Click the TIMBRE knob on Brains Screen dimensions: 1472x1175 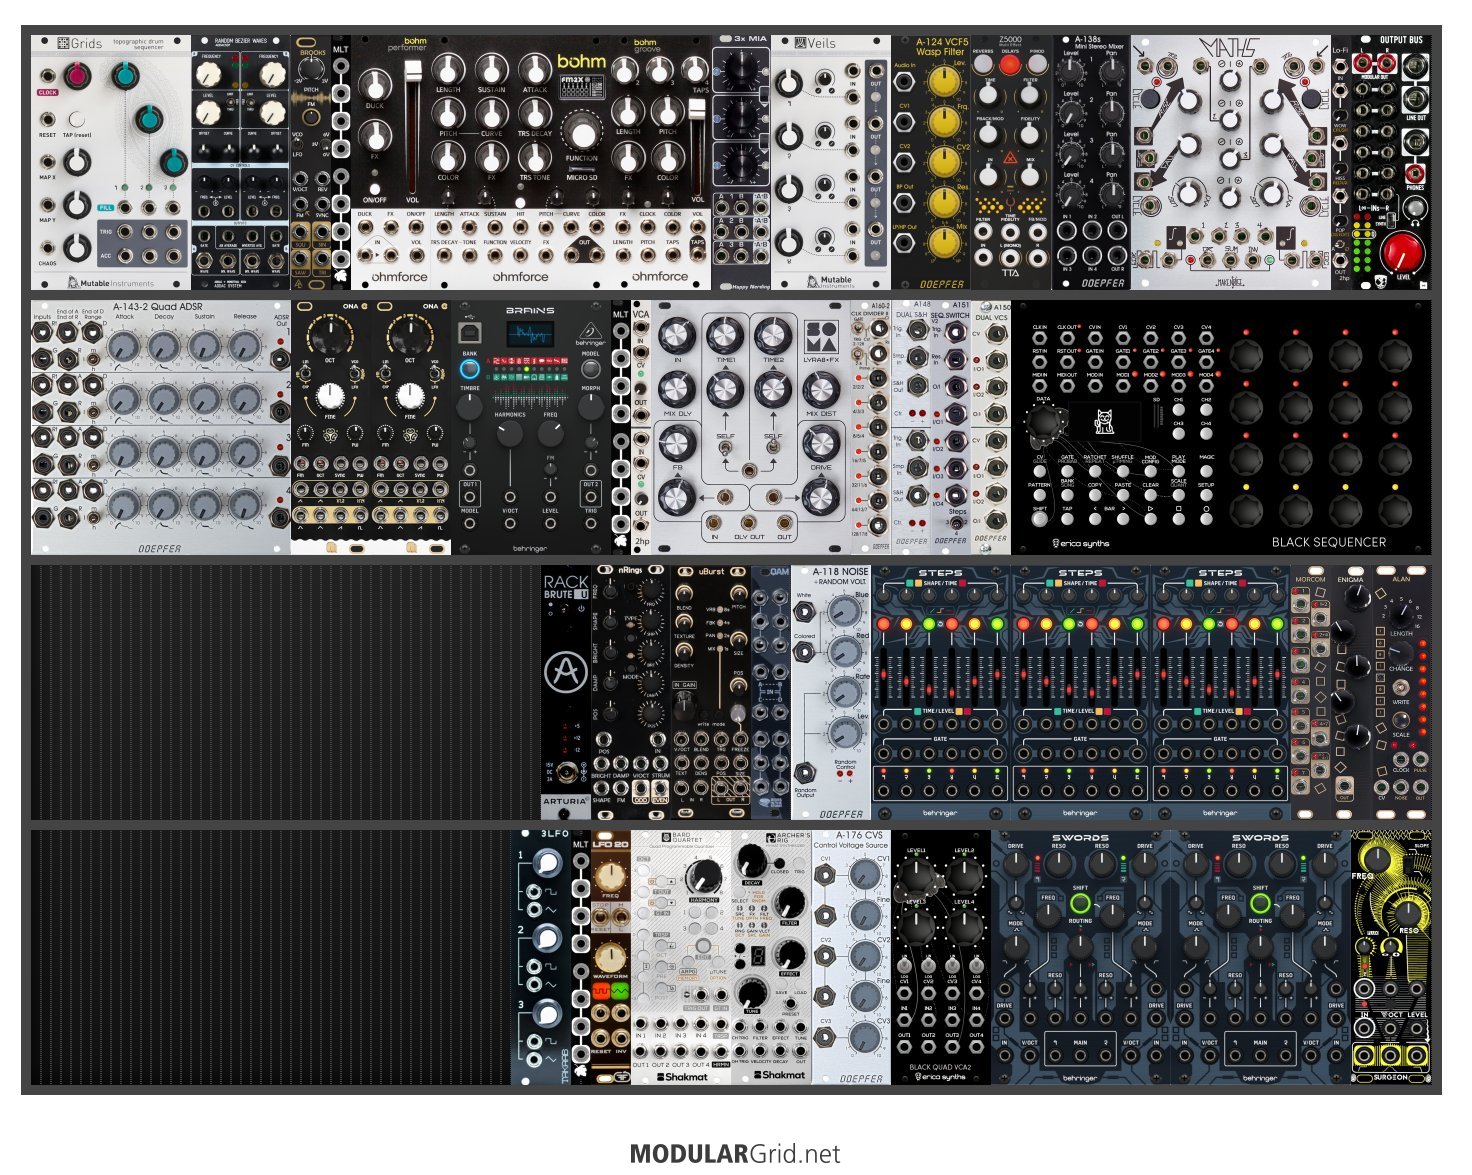[x=469, y=407]
